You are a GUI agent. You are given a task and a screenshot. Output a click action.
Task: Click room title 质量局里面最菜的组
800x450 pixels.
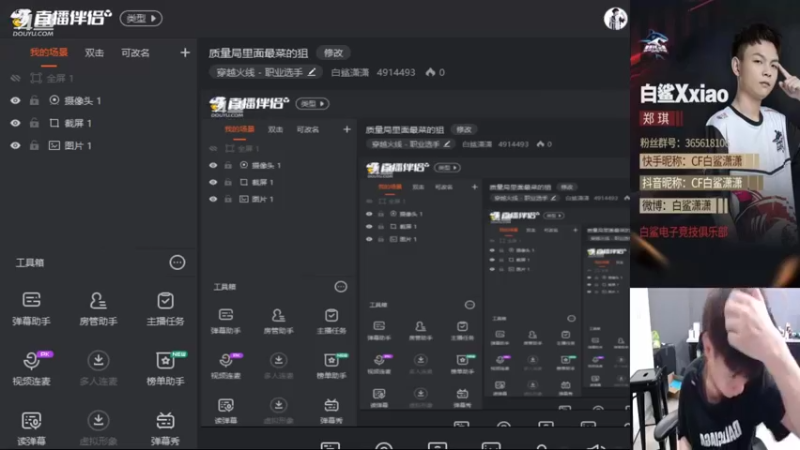[258, 53]
